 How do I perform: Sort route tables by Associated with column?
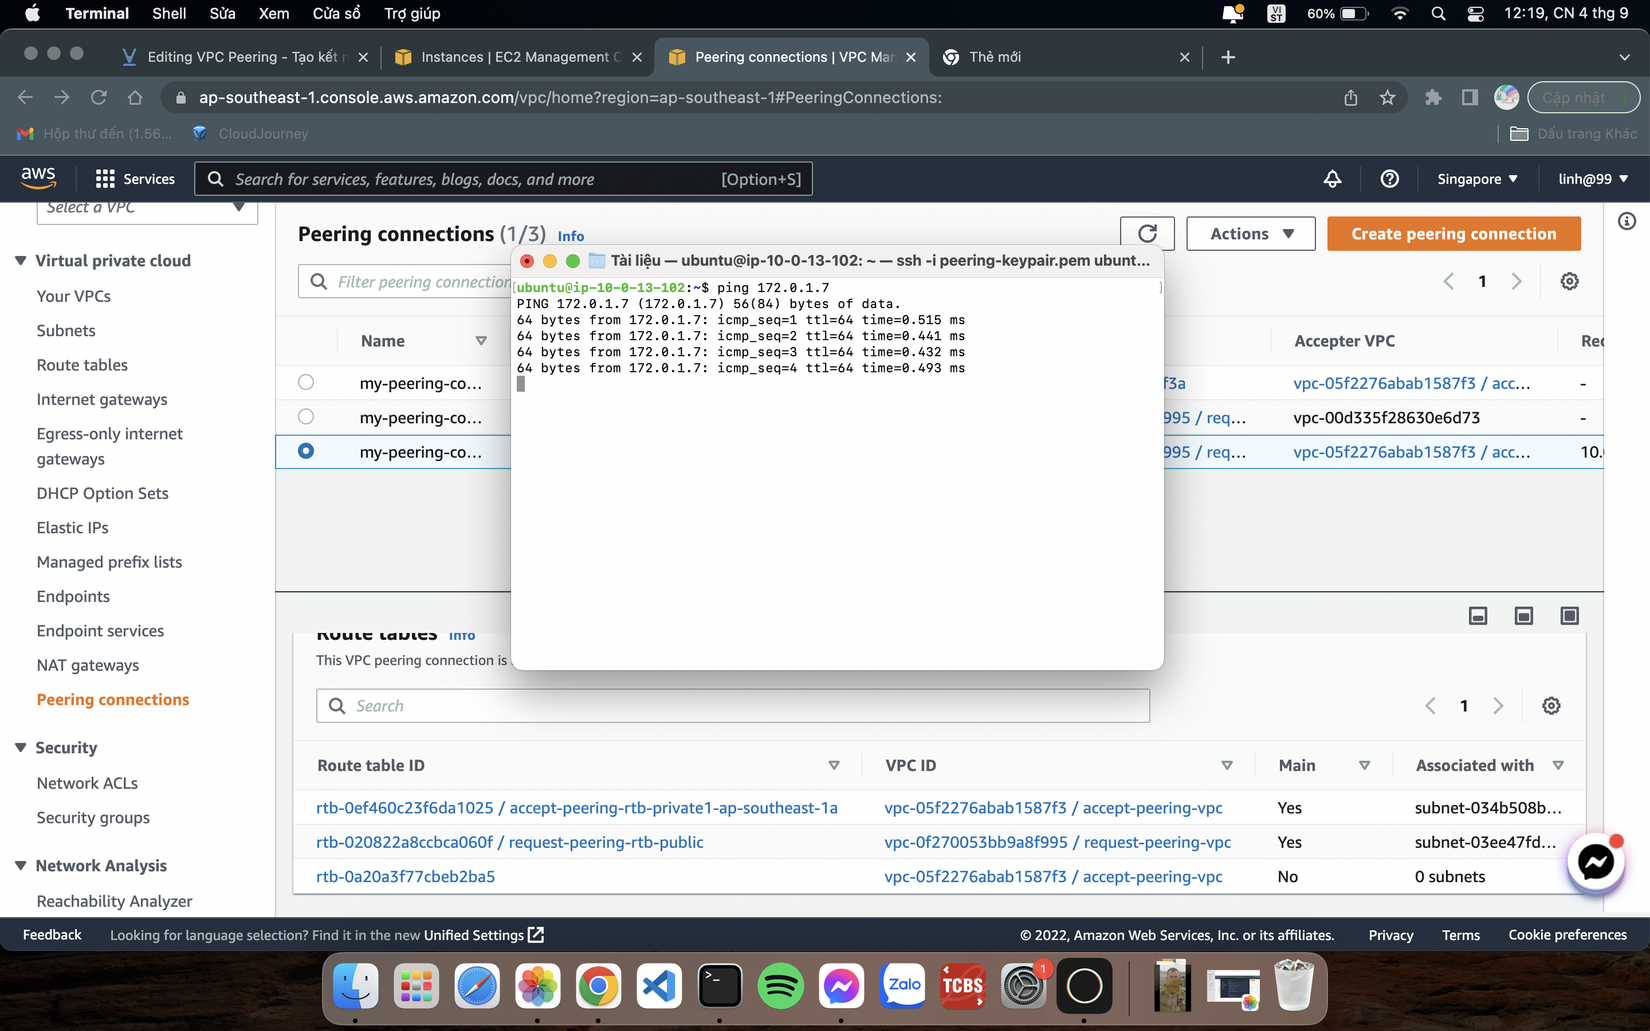click(1558, 766)
